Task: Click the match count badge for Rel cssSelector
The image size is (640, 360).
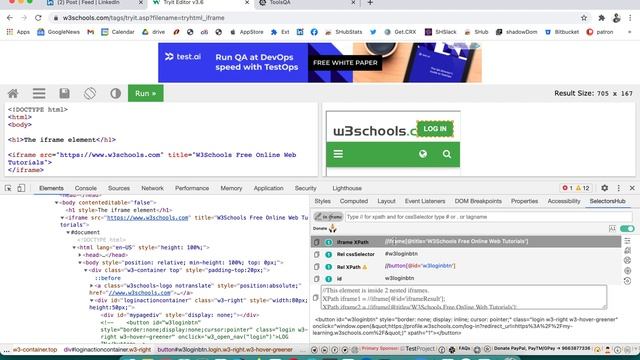Action: pos(329,254)
